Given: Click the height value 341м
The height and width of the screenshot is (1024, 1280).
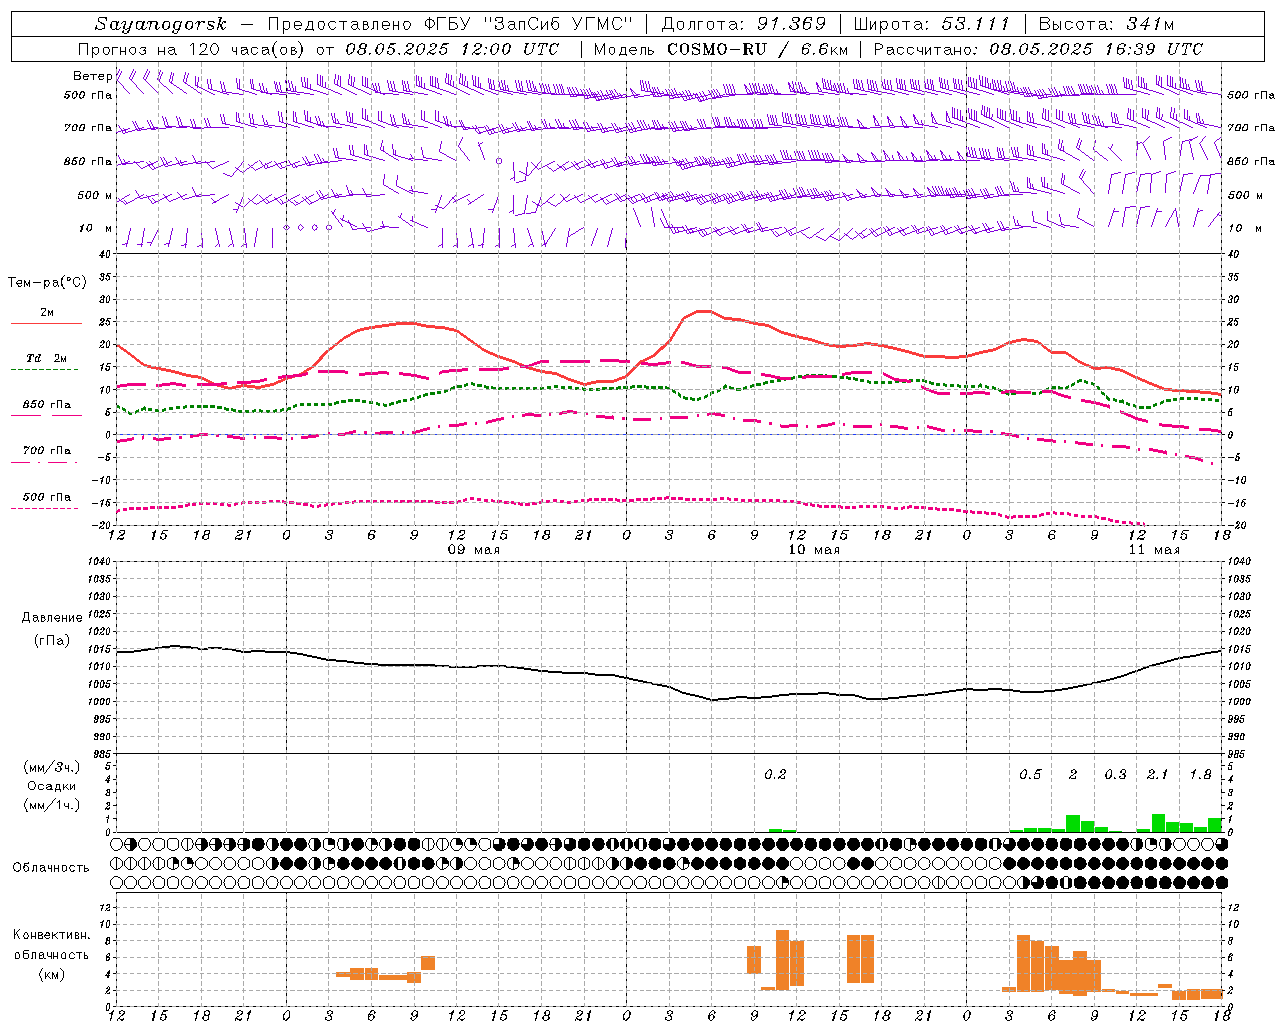Looking at the screenshot, I should pos(1149,24).
